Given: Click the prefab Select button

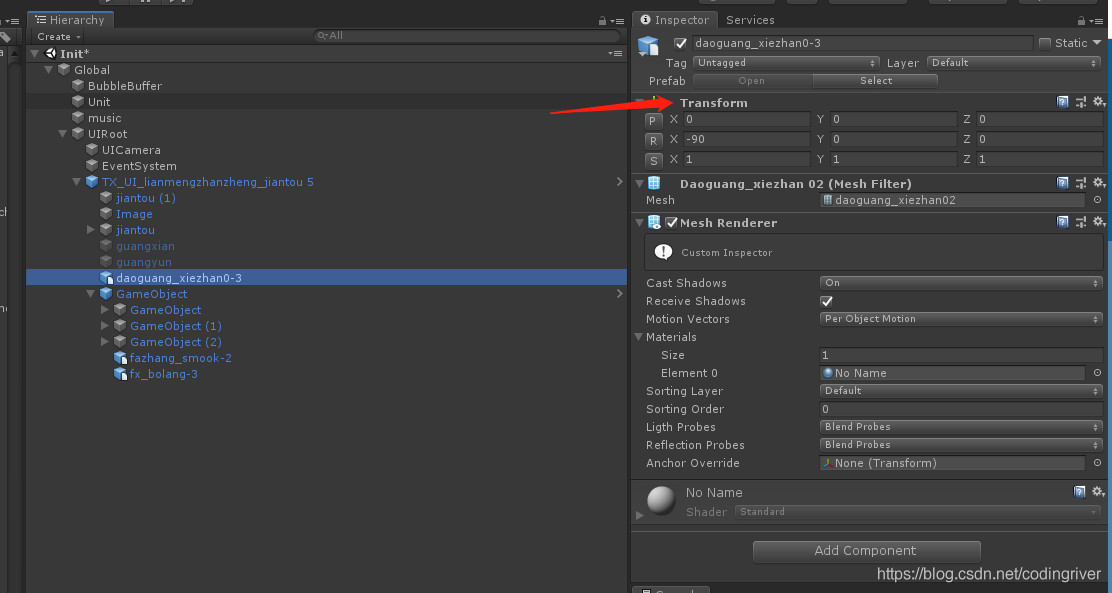Looking at the screenshot, I should pos(876,81).
